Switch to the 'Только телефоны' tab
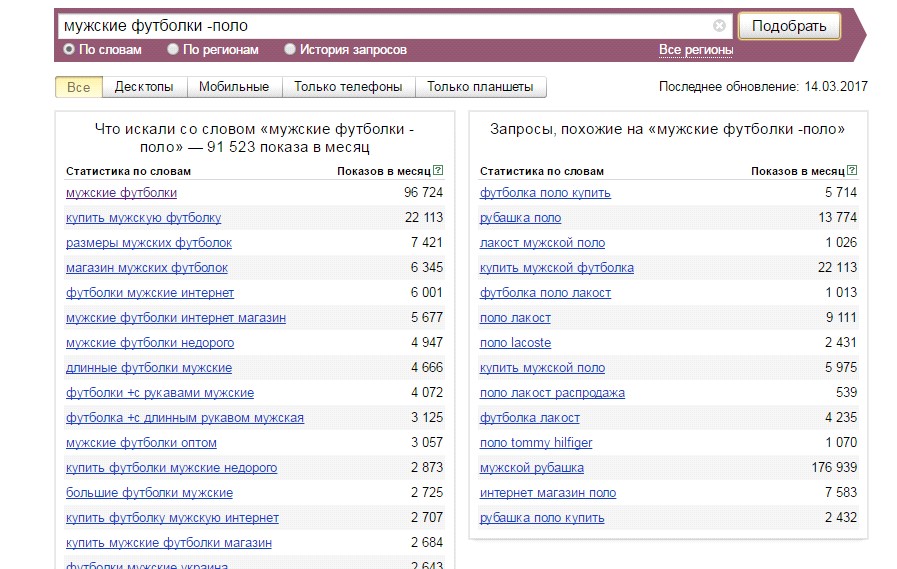 click(348, 87)
